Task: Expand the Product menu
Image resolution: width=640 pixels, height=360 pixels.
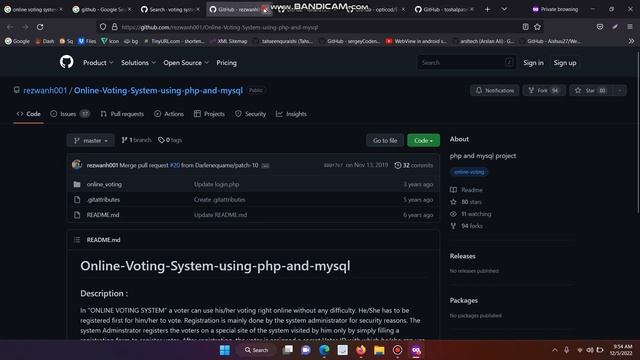Action: pyautogui.click(x=98, y=63)
